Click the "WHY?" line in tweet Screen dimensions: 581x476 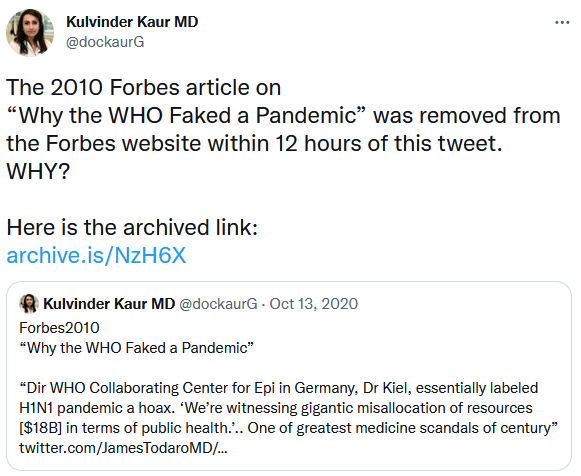click(38, 171)
